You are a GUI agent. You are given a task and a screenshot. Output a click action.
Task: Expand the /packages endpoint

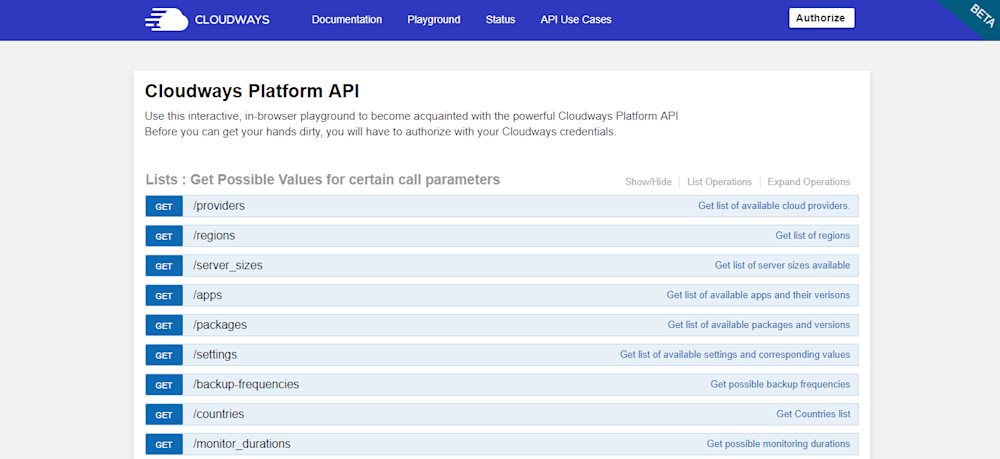coord(219,325)
